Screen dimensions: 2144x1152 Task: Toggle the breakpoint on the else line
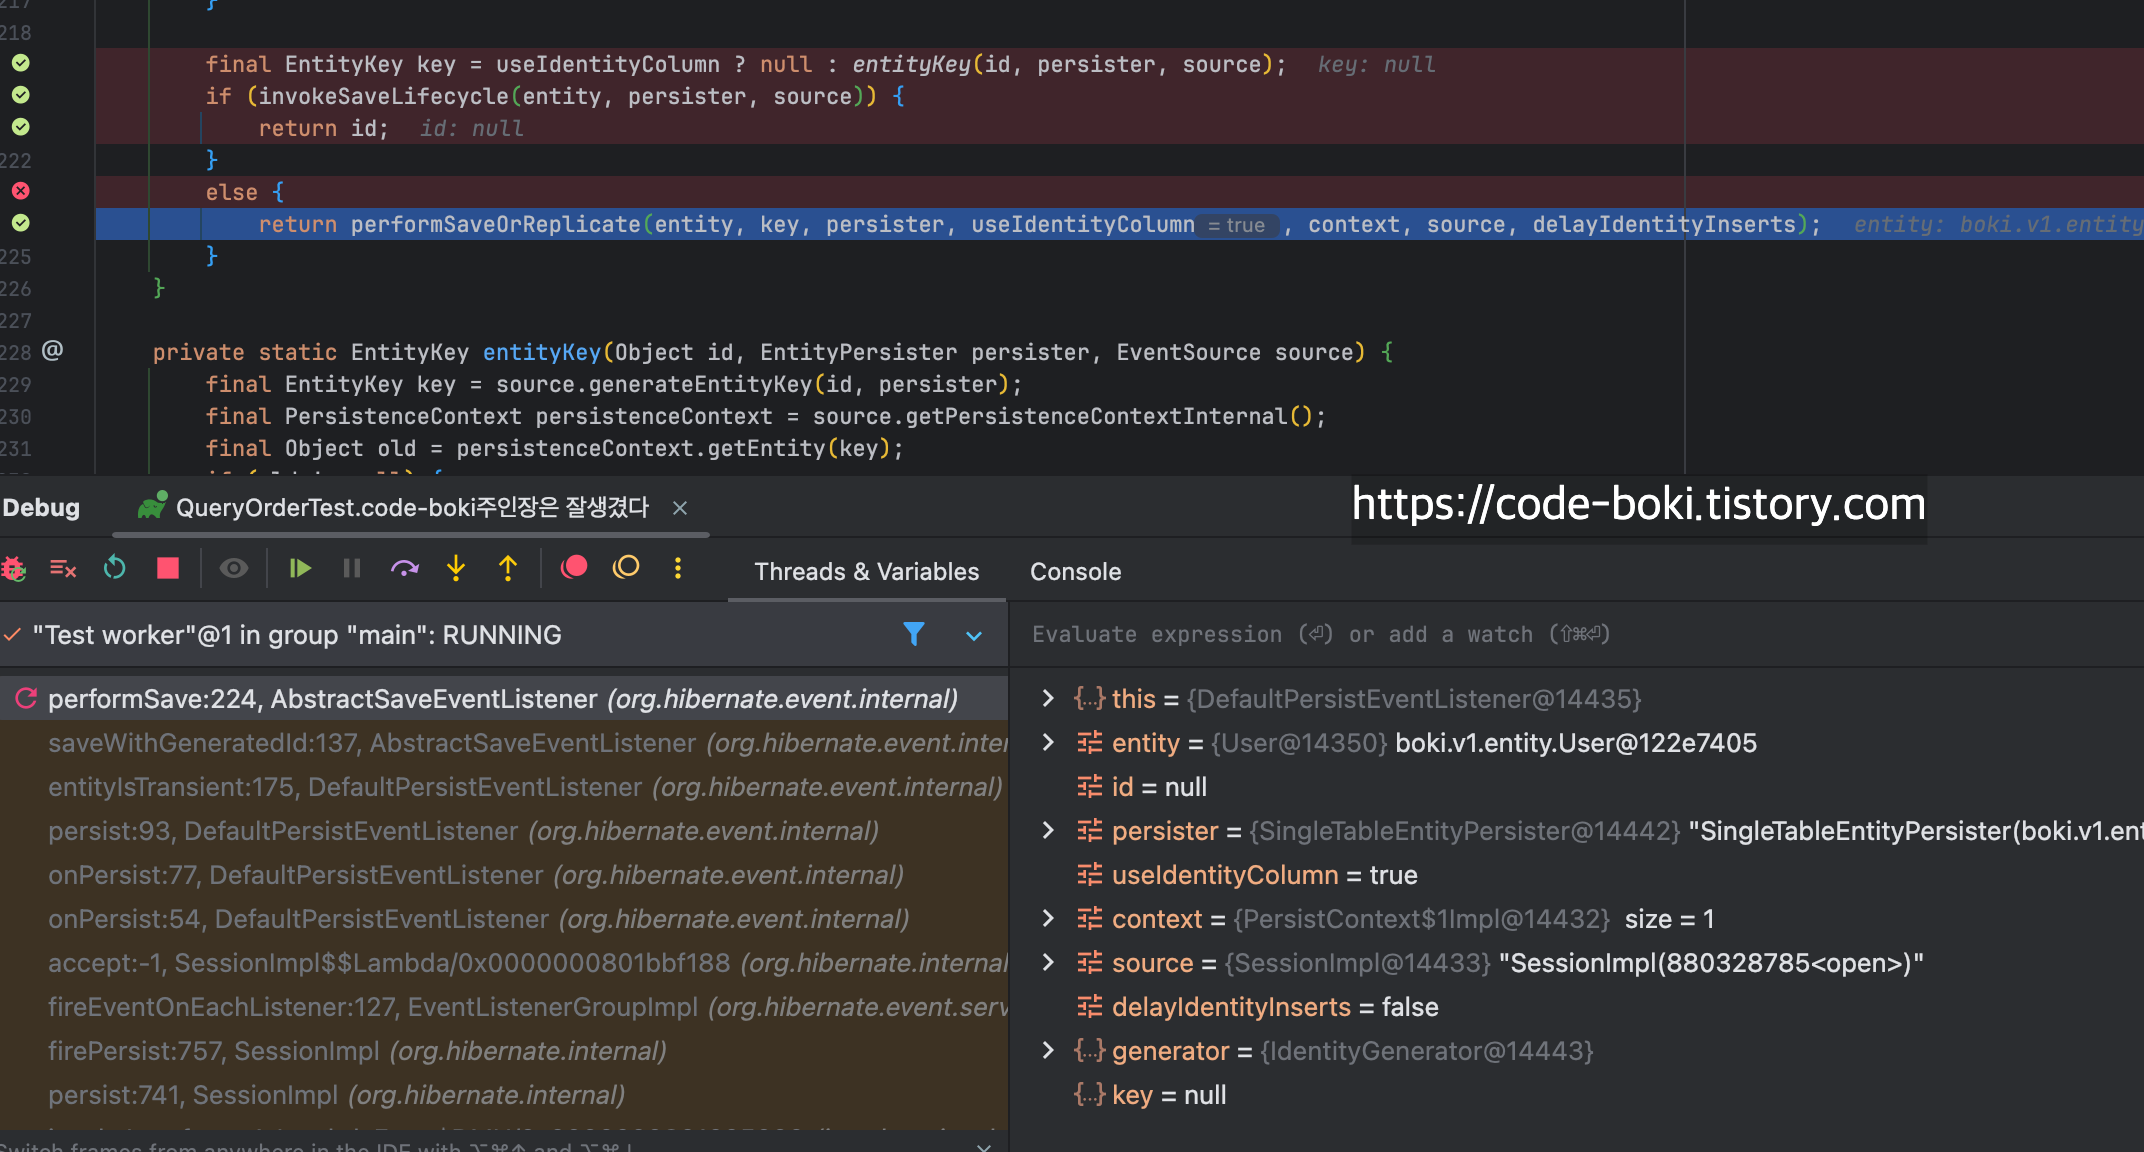(20, 191)
